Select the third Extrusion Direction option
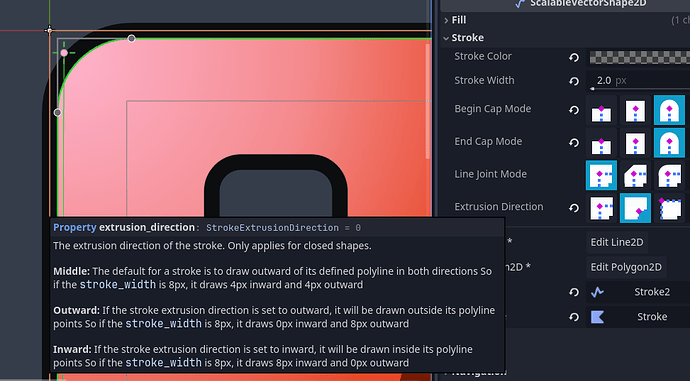 tap(669, 208)
